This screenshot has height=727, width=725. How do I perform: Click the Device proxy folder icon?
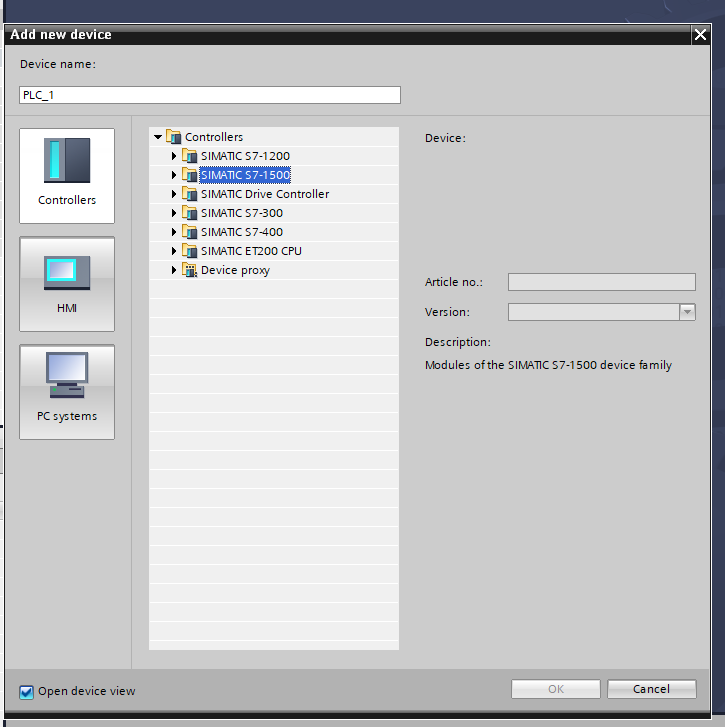(x=190, y=270)
